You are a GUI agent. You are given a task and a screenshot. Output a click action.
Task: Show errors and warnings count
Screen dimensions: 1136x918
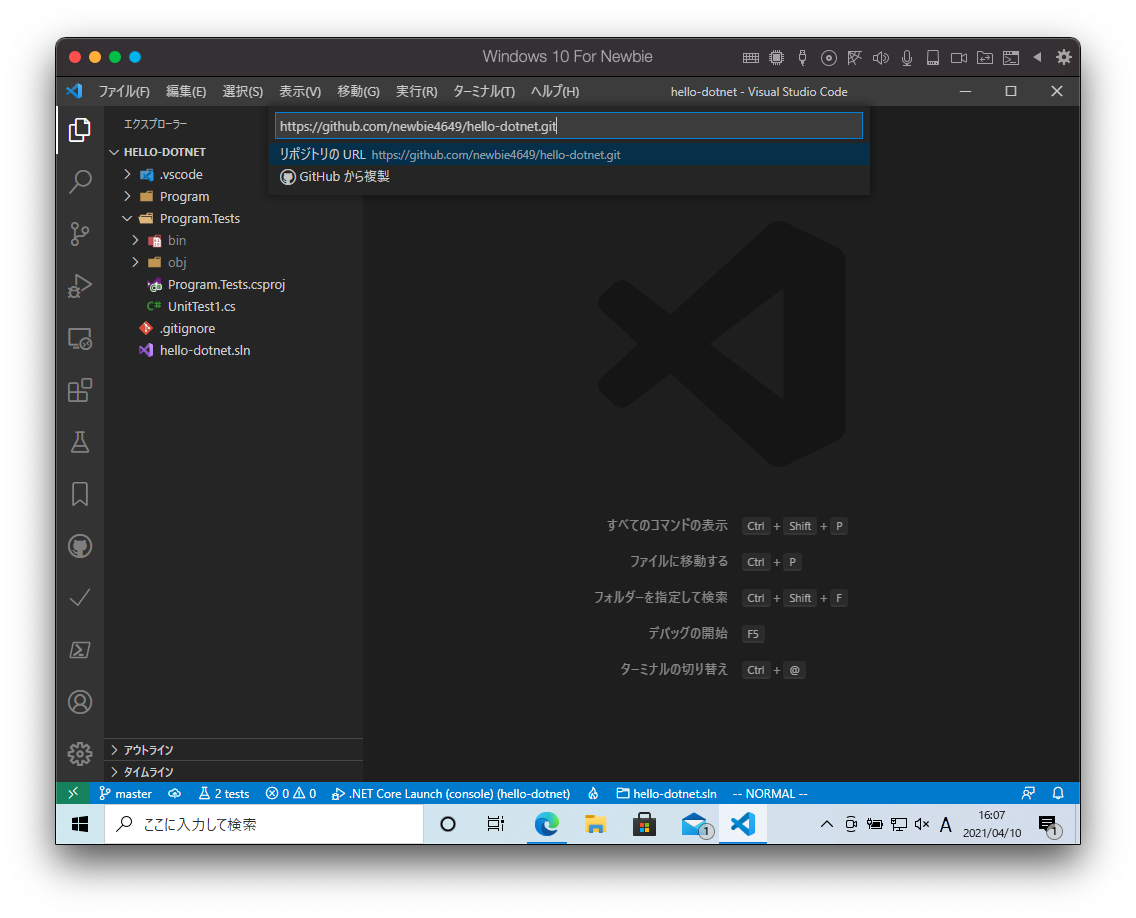coord(291,793)
